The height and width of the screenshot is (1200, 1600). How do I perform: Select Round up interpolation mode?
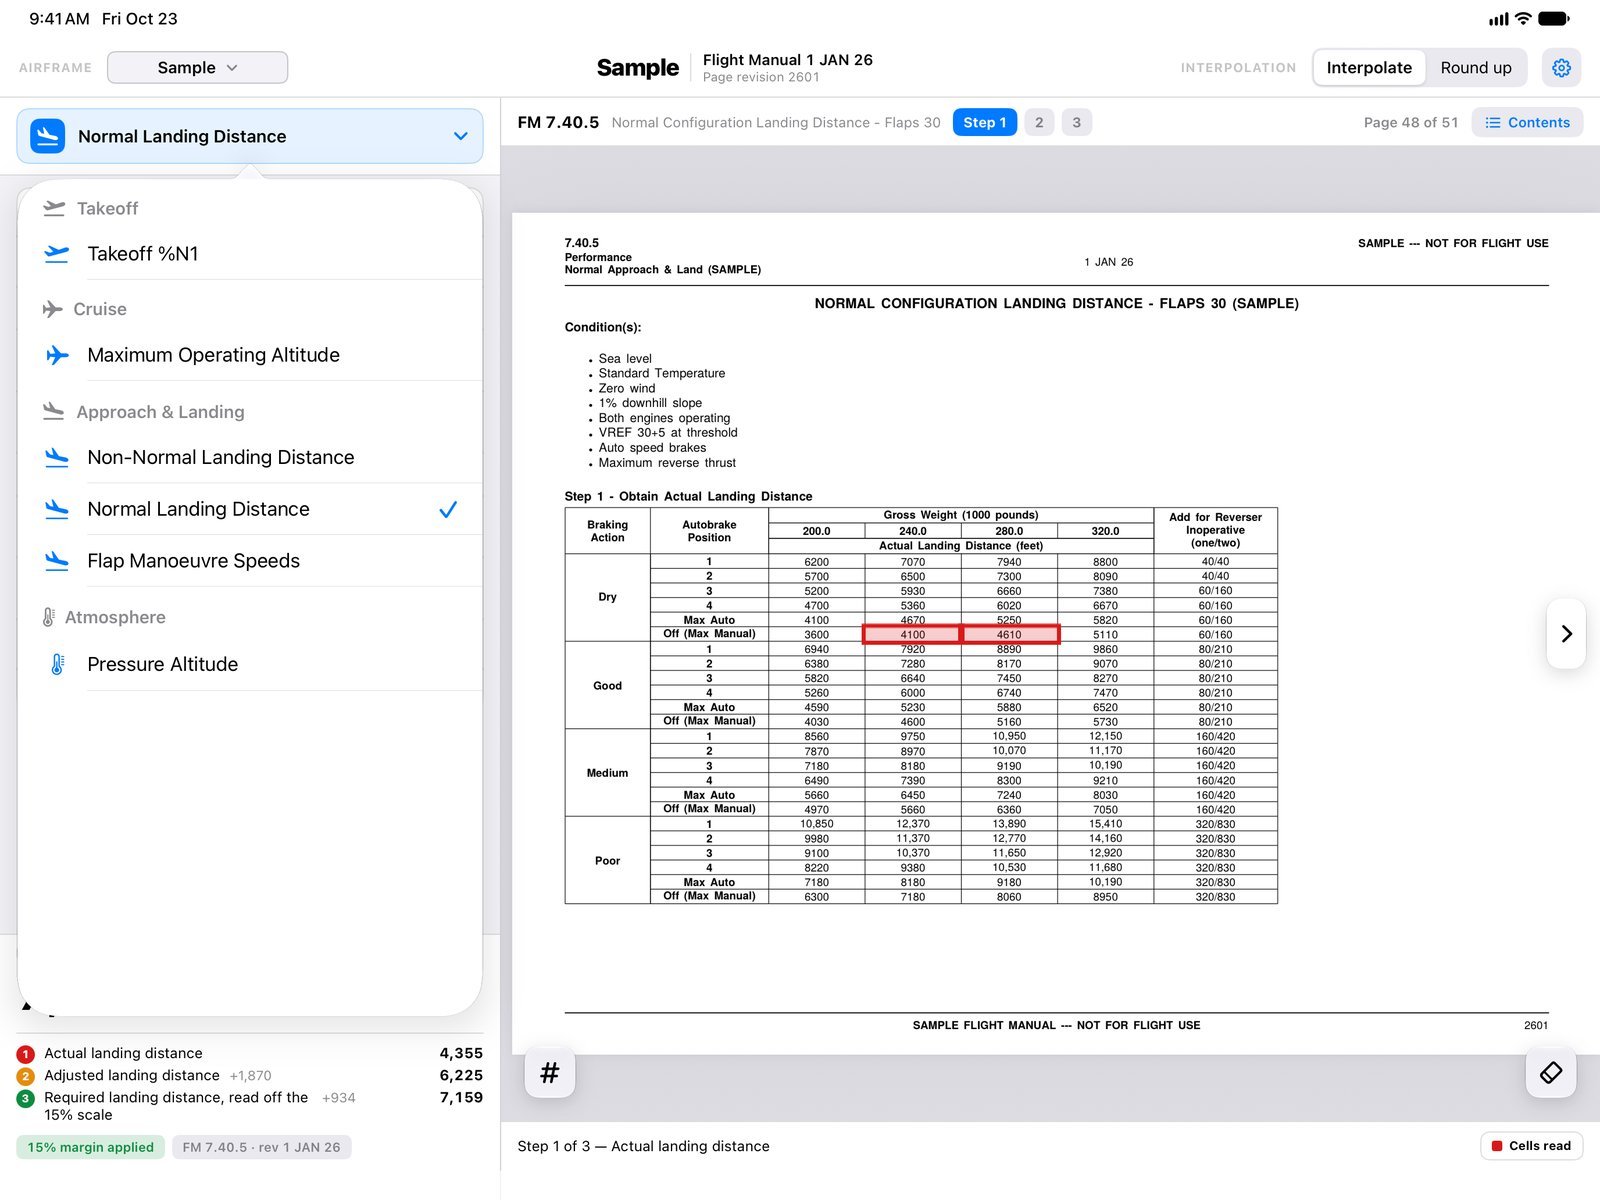[1476, 67]
